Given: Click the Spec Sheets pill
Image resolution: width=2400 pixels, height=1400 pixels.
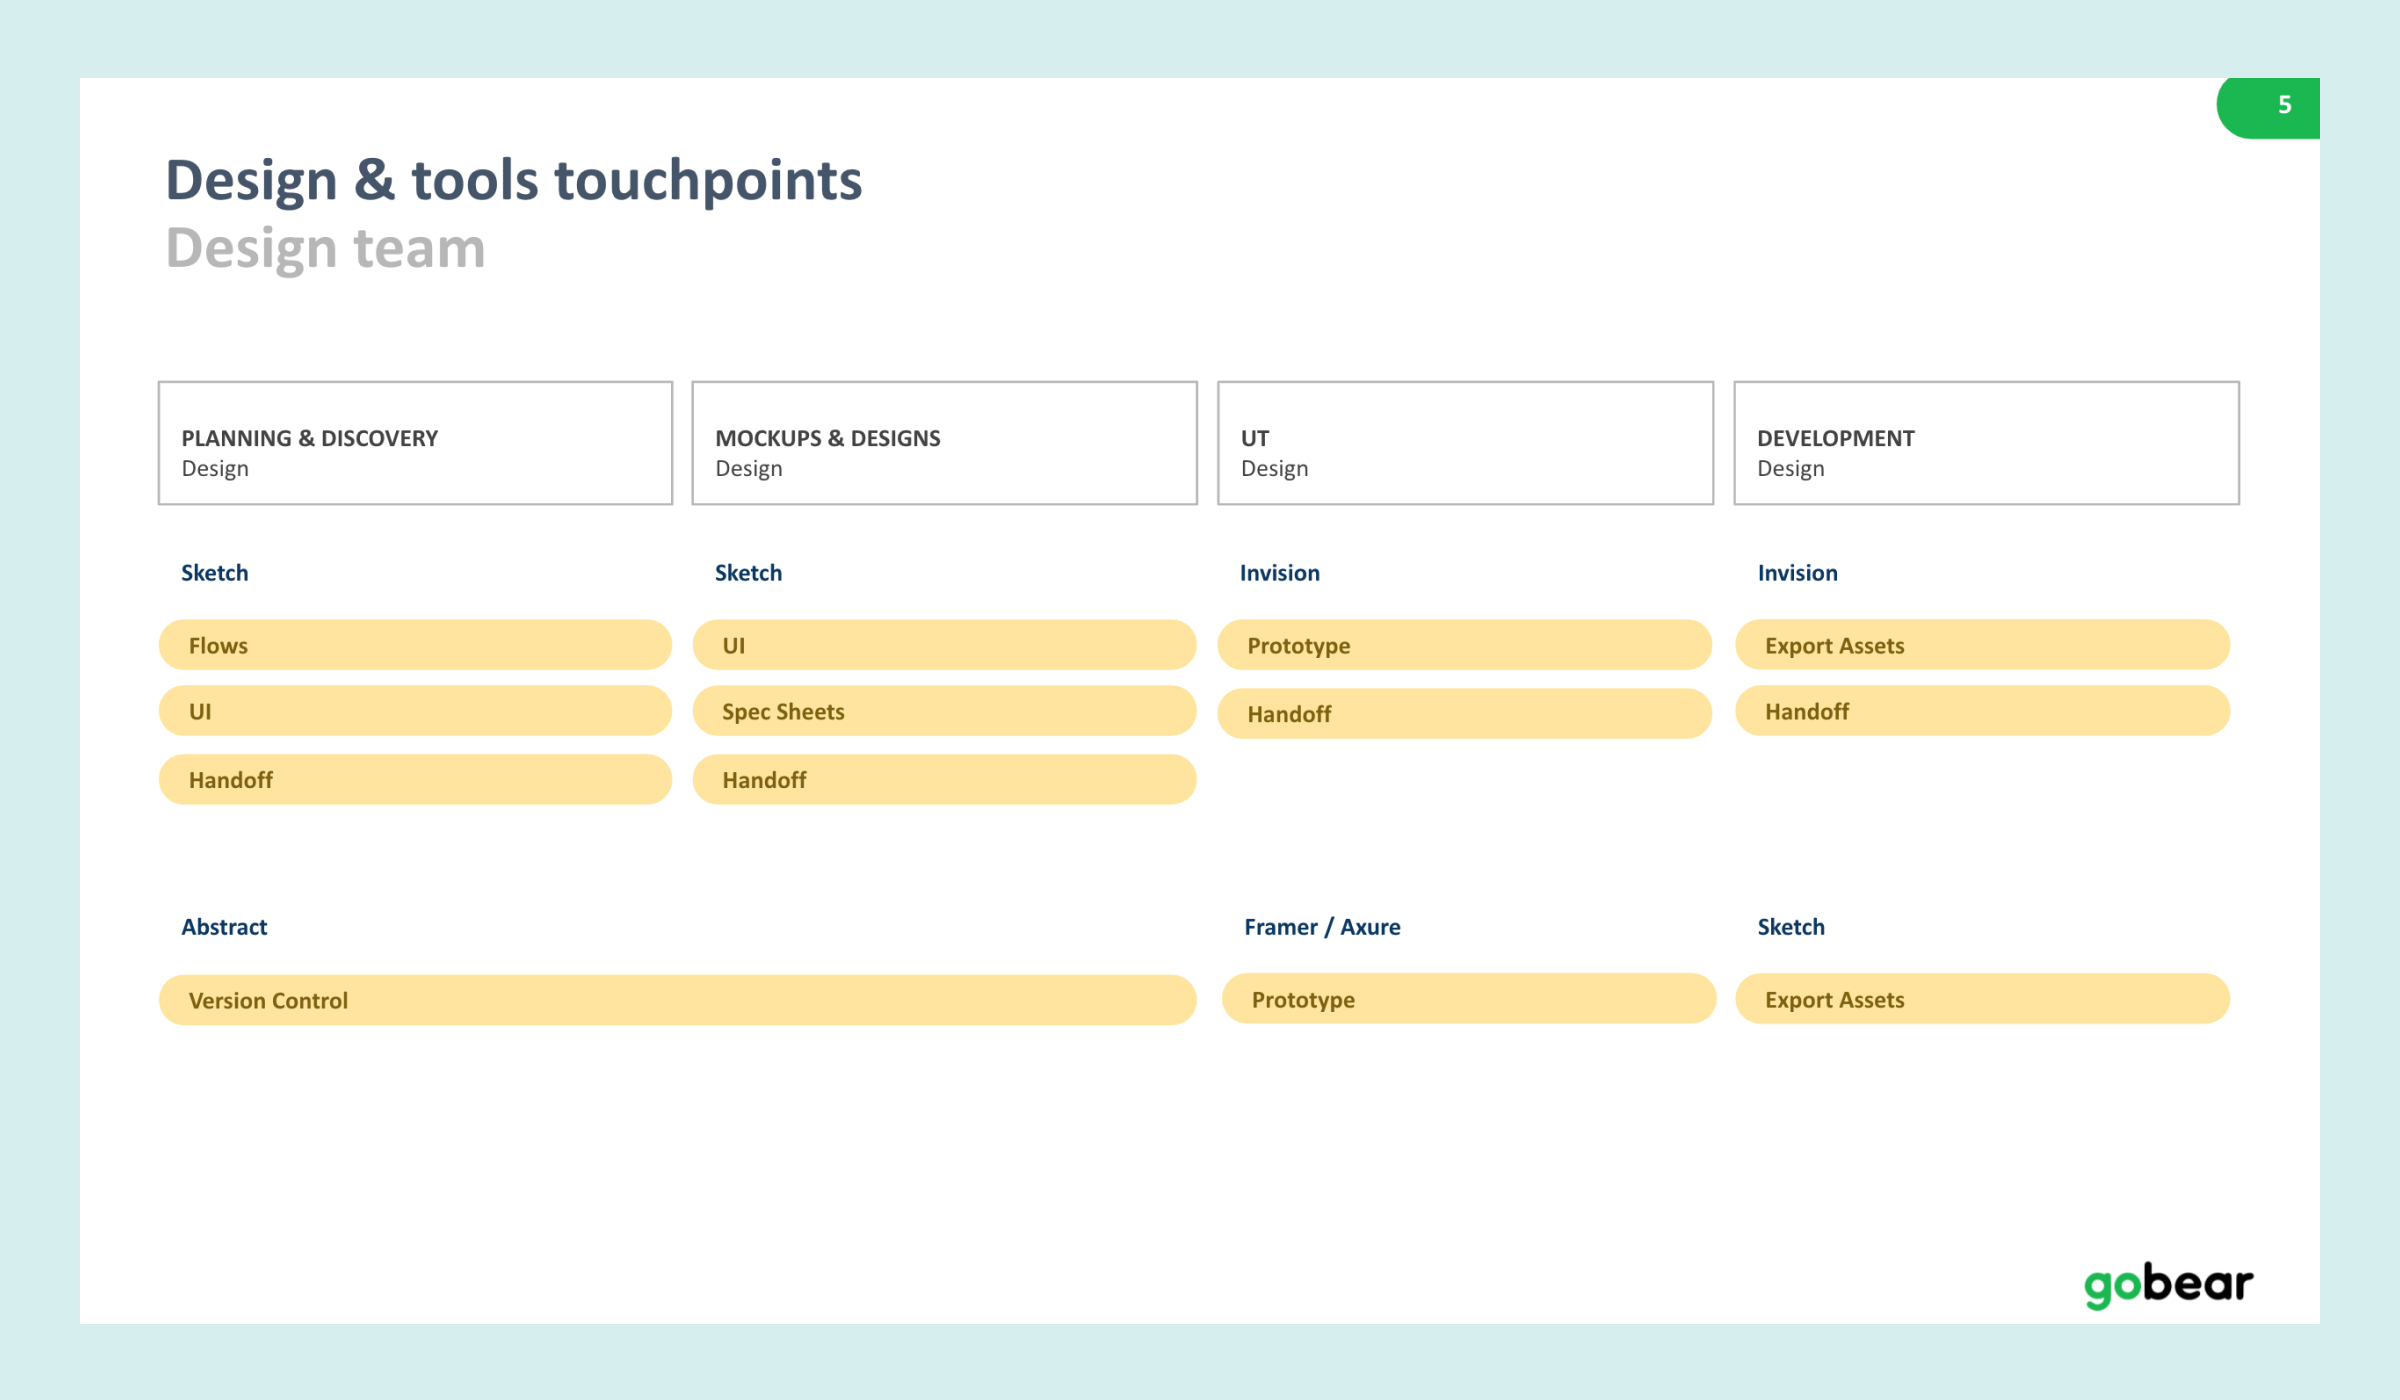Looking at the screenshot, I should pos(944,711).
